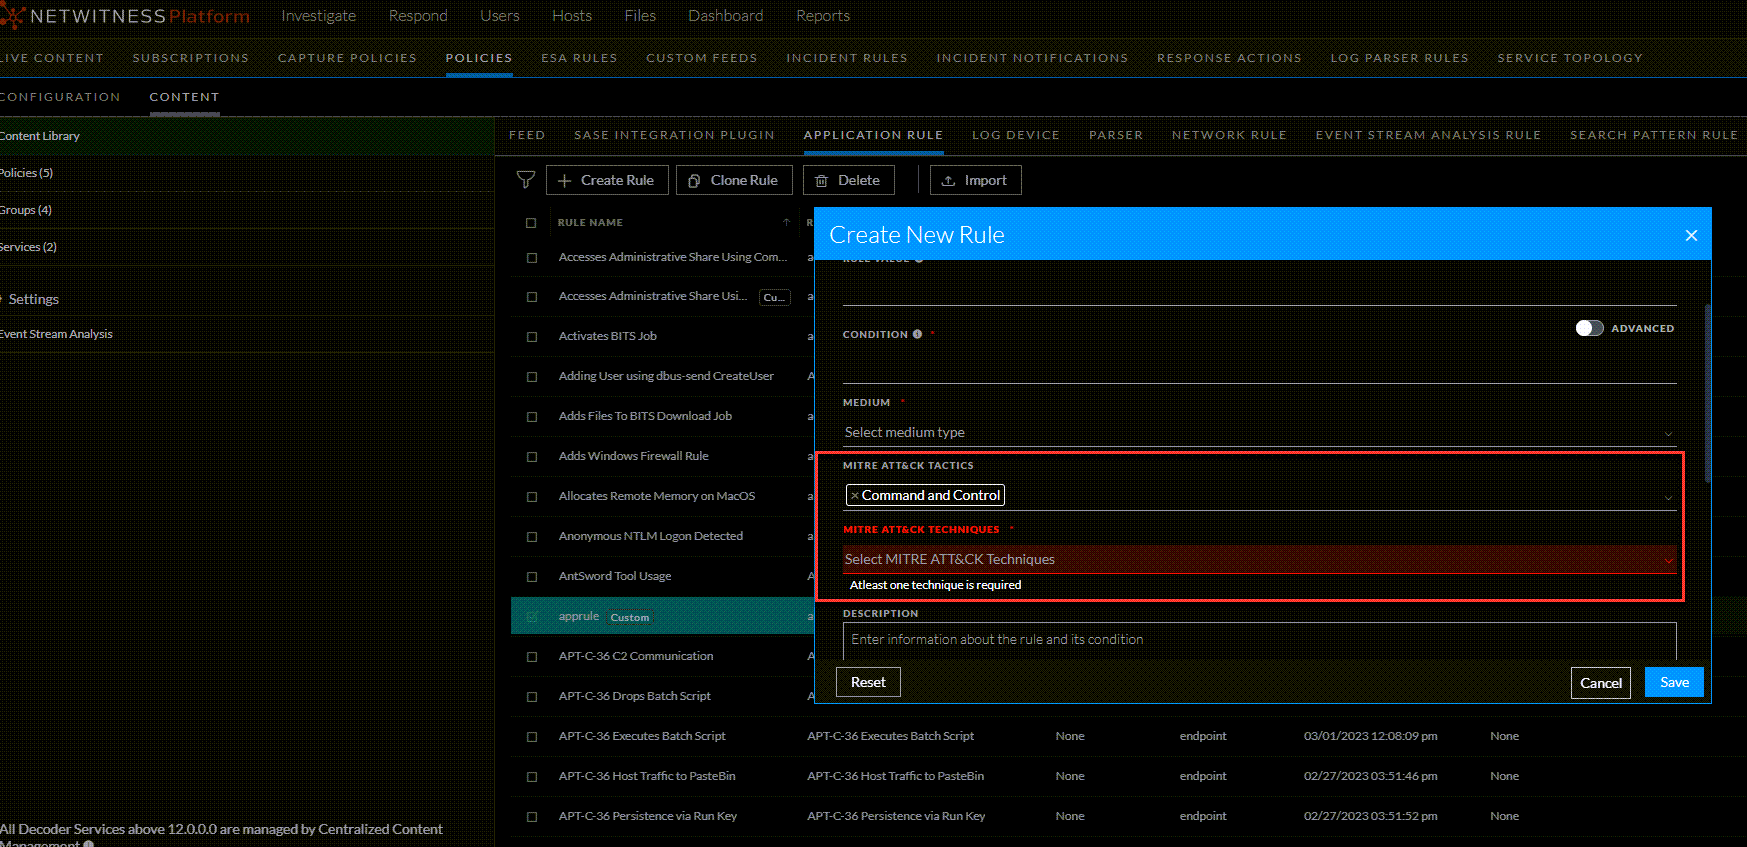This screenshot has width=1747, height=847.
Task: Check the select-all rules checkbox
Action: tap(531, 223)
